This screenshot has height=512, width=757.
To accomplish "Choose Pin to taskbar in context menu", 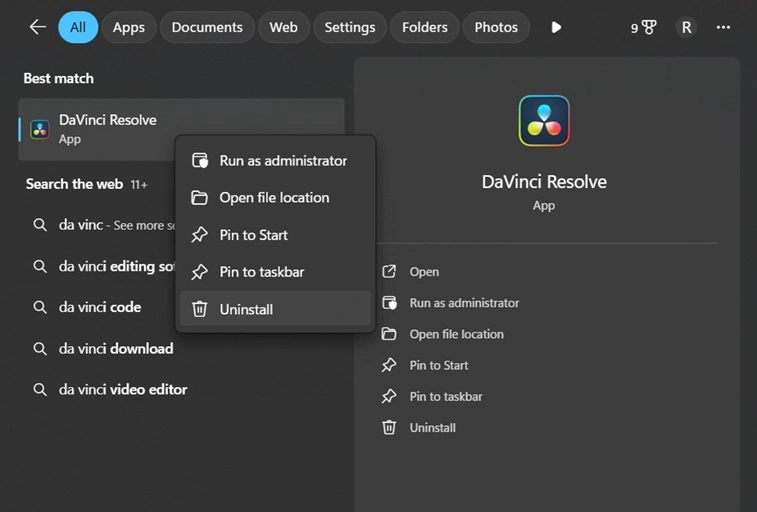I will click(275, 272).
